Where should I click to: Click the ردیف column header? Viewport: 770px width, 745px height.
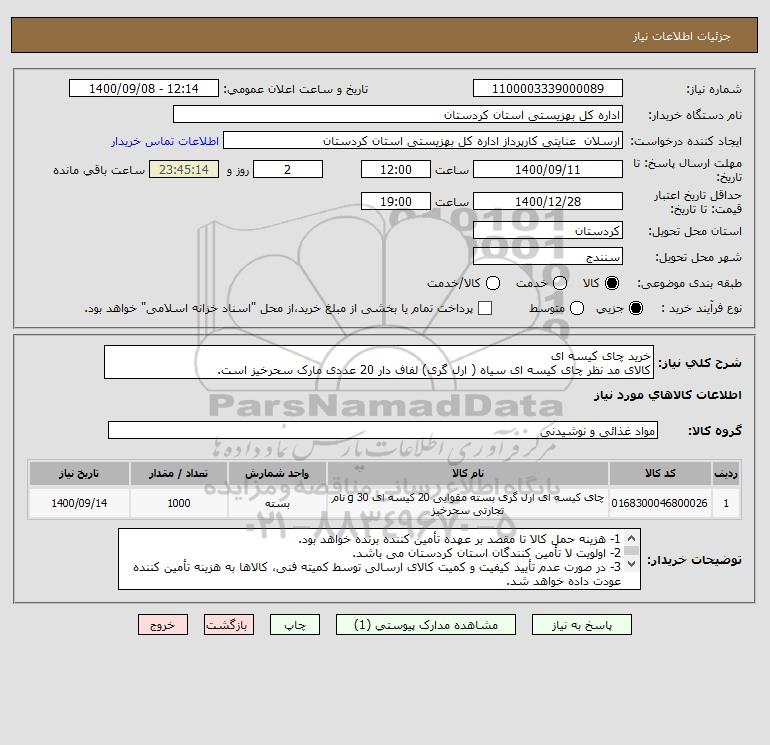coord(726,473)
